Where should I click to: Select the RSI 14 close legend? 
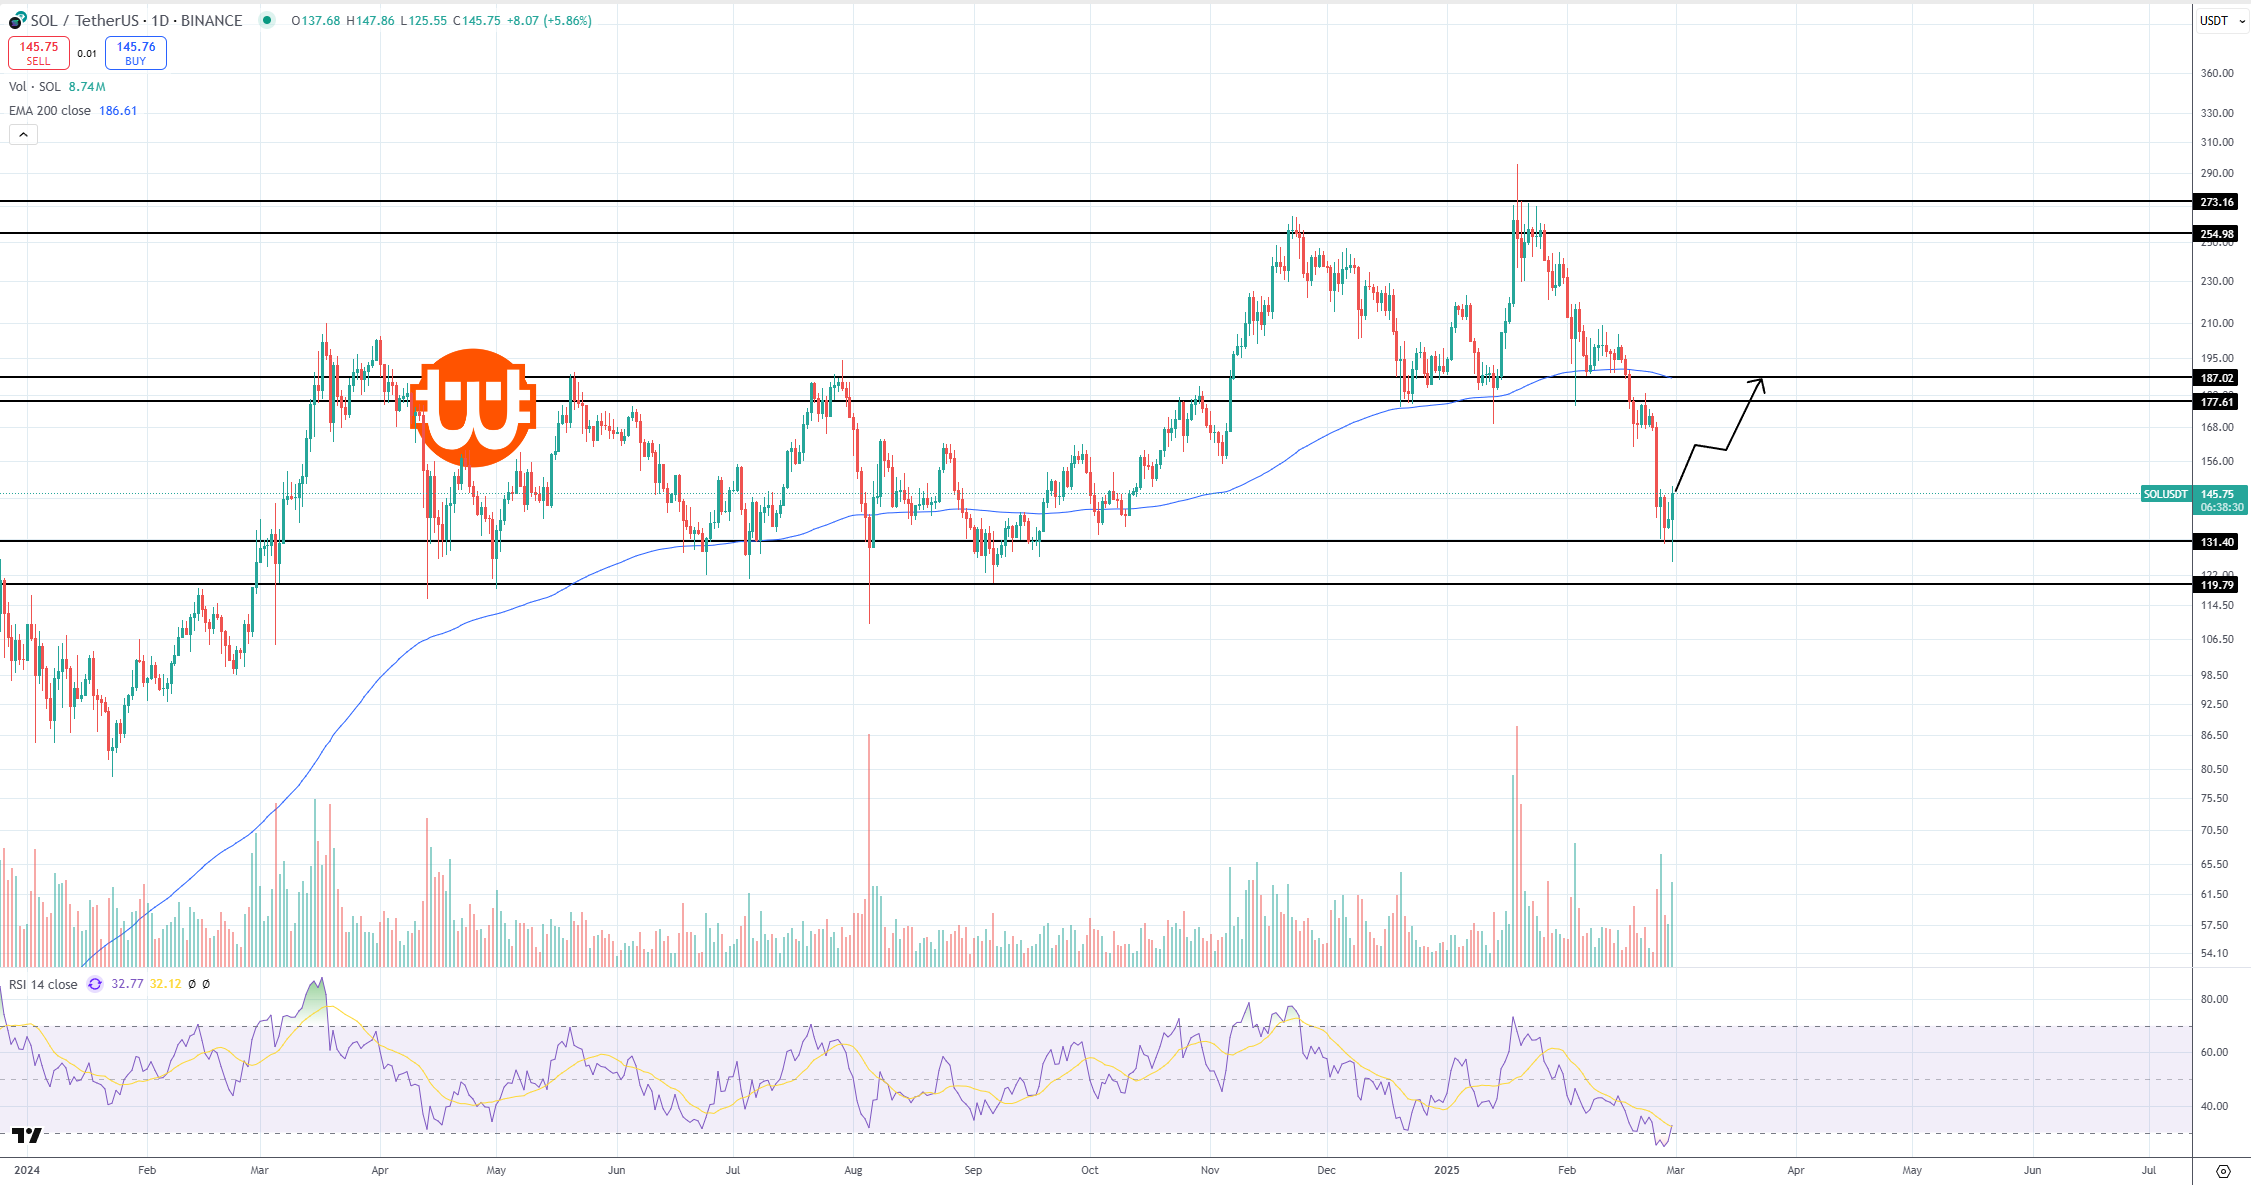click(x=43, y=984)
